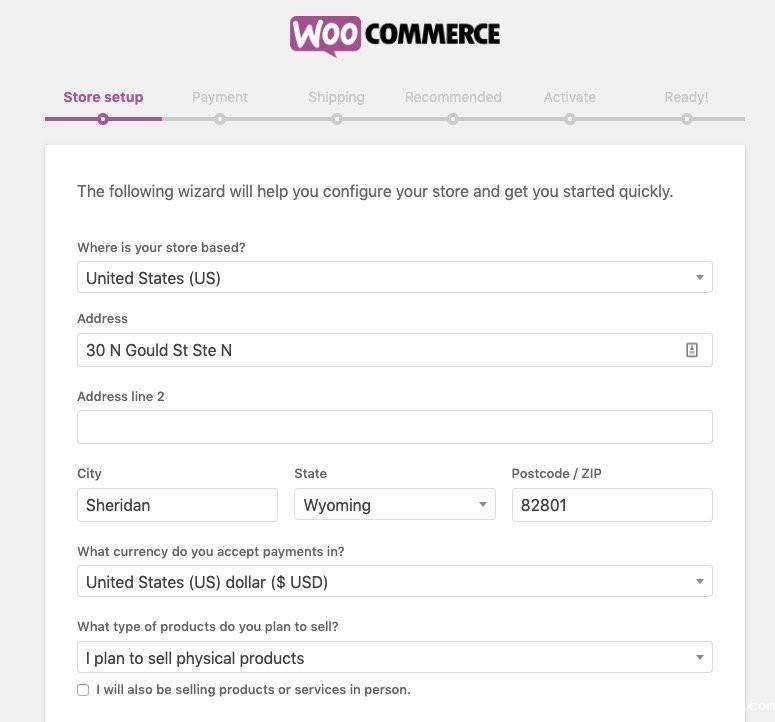Click the Store setup step circle marker
The width and height of the screenshot is (775, 722).
[103, 119]
